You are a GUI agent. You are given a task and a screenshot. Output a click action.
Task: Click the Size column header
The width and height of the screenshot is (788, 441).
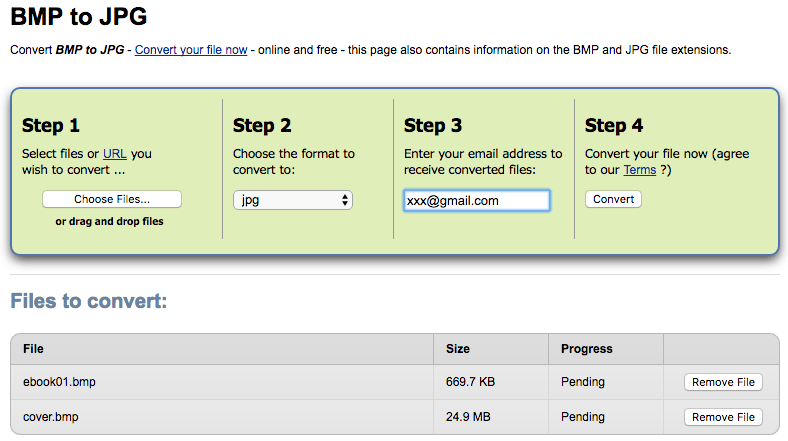[458, 349]
